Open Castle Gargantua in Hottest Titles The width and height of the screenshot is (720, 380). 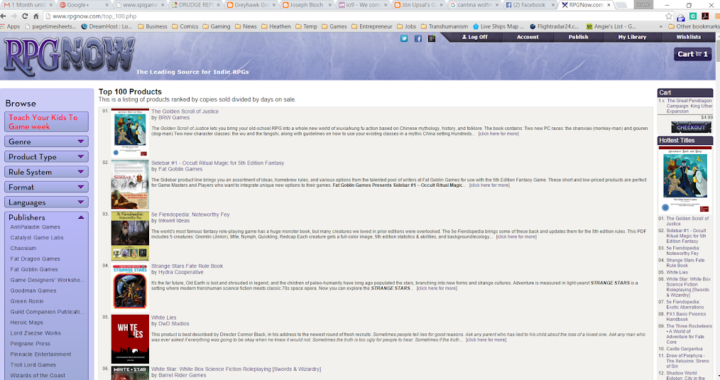[x=684, y=349]
